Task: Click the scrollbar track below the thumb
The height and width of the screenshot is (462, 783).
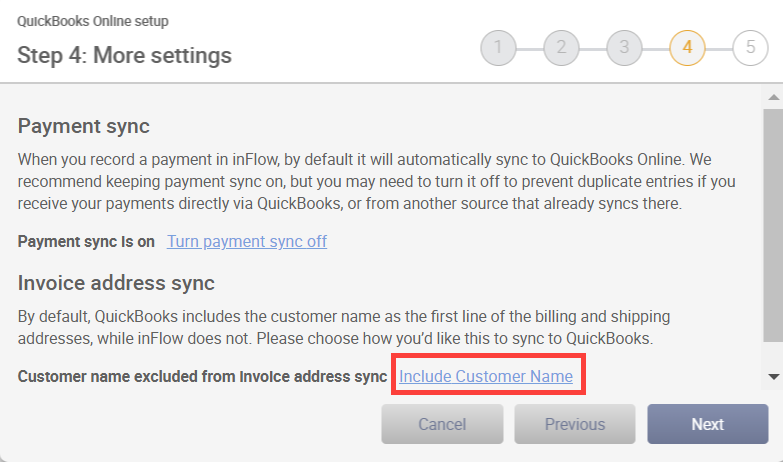Action: click(x=774, y=355)
